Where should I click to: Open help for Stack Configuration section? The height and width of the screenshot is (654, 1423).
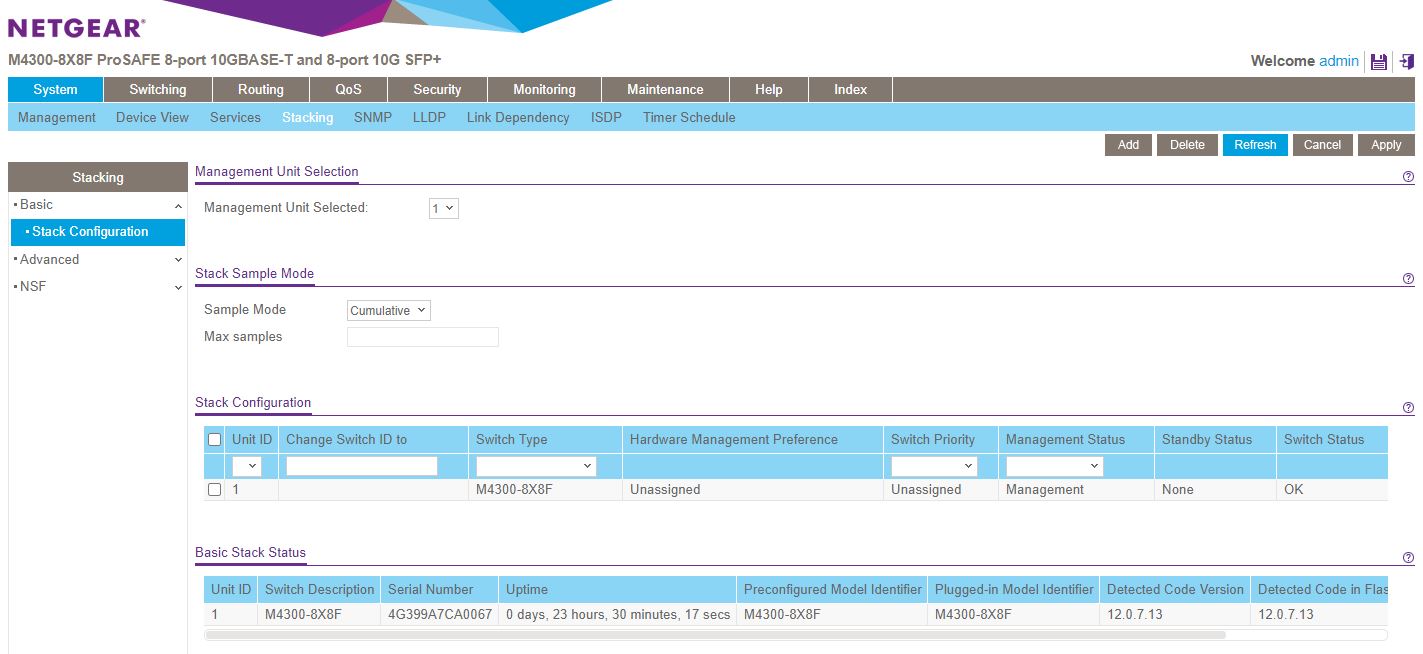(x=1408, y=408)
